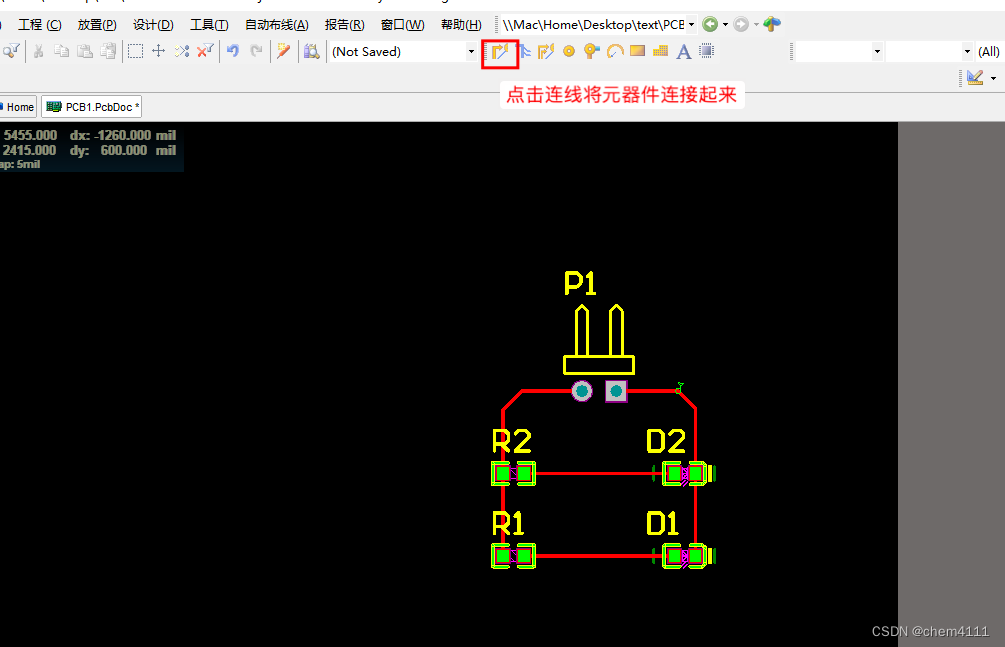This screenshot has width=1005, height=647.
Task: Place a pad with the pad tool
Action: [569, 51]
